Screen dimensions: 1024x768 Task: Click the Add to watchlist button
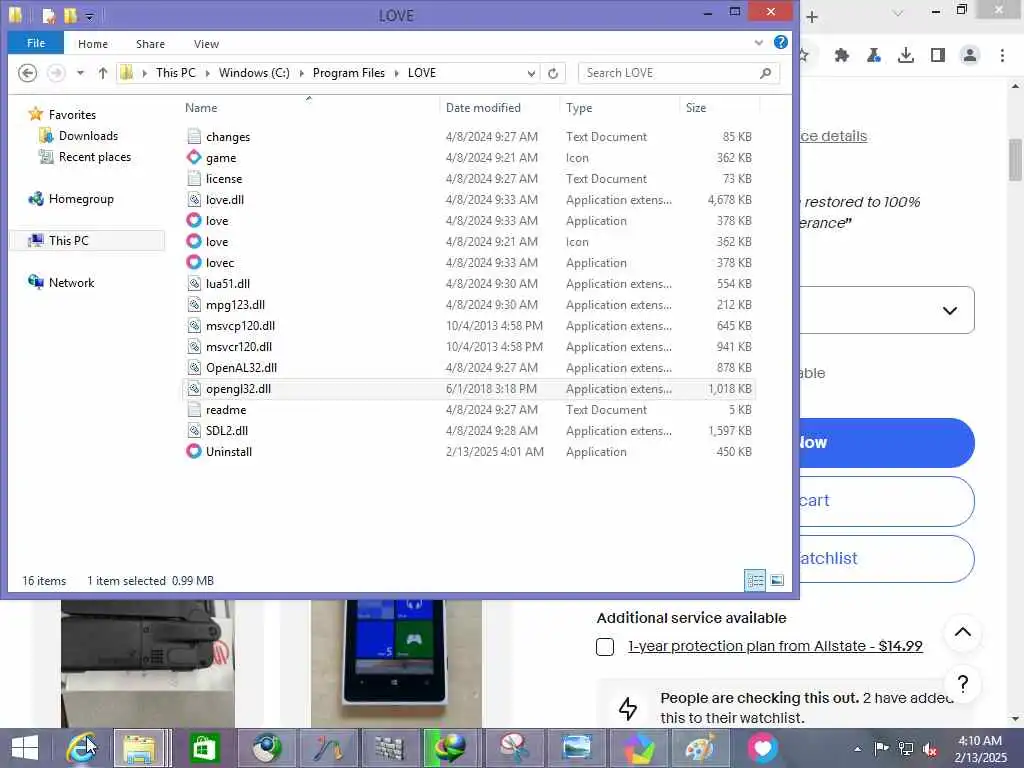(x=887, y=558)
